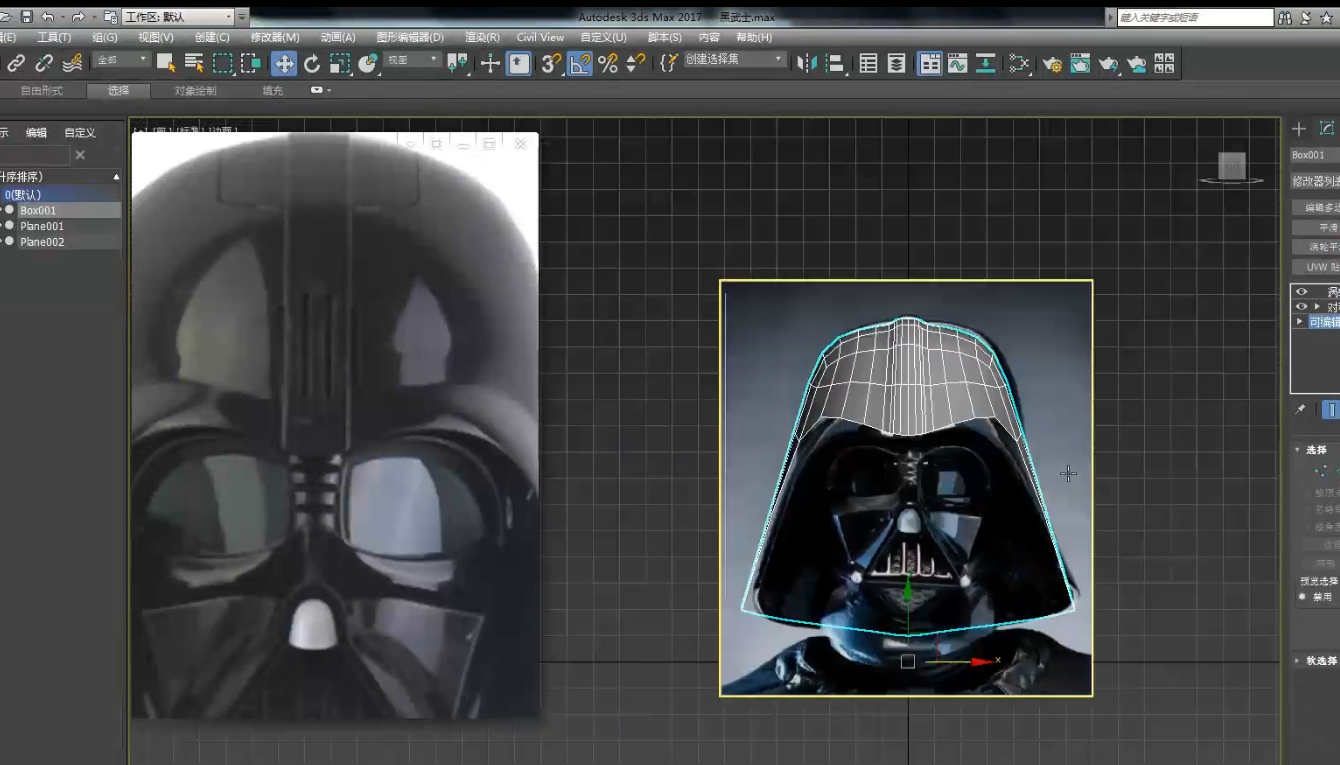Toggle visibility dot of Plane001 row
The width and height of the screenshot is (1340, 765).
coord(9,226)
